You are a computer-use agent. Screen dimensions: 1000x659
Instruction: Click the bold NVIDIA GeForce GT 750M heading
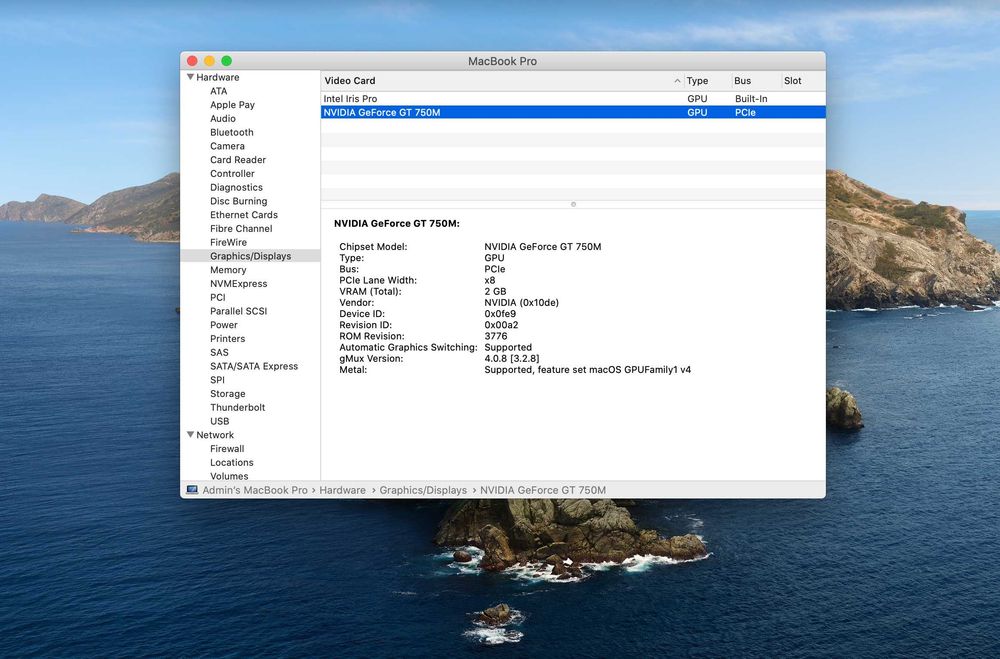tap(397, 224)
